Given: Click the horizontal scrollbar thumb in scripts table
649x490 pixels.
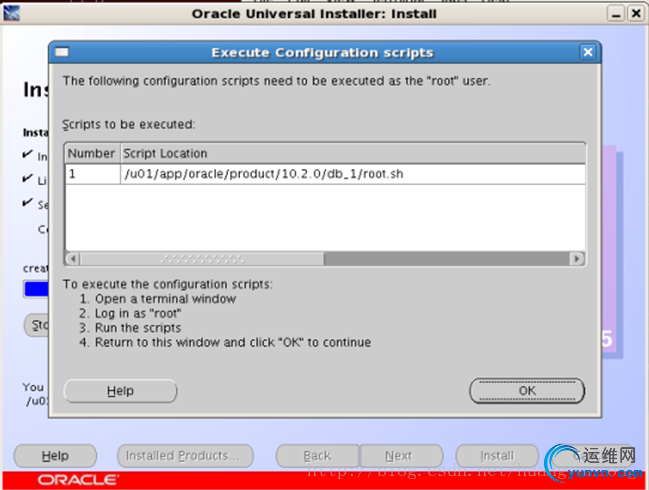Looking at the screenshot, I should (202, 259).
